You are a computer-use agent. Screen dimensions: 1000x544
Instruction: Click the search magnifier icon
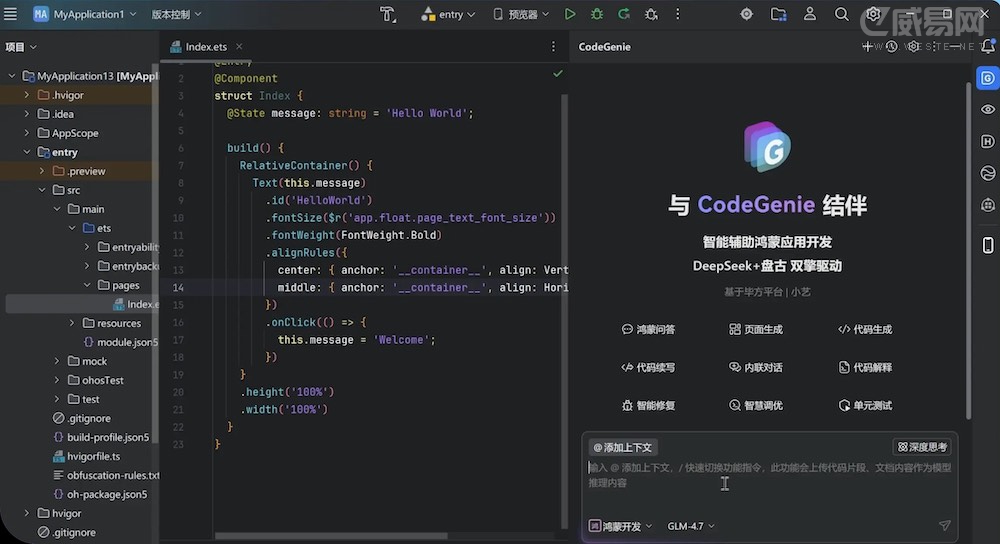[841, 14]
